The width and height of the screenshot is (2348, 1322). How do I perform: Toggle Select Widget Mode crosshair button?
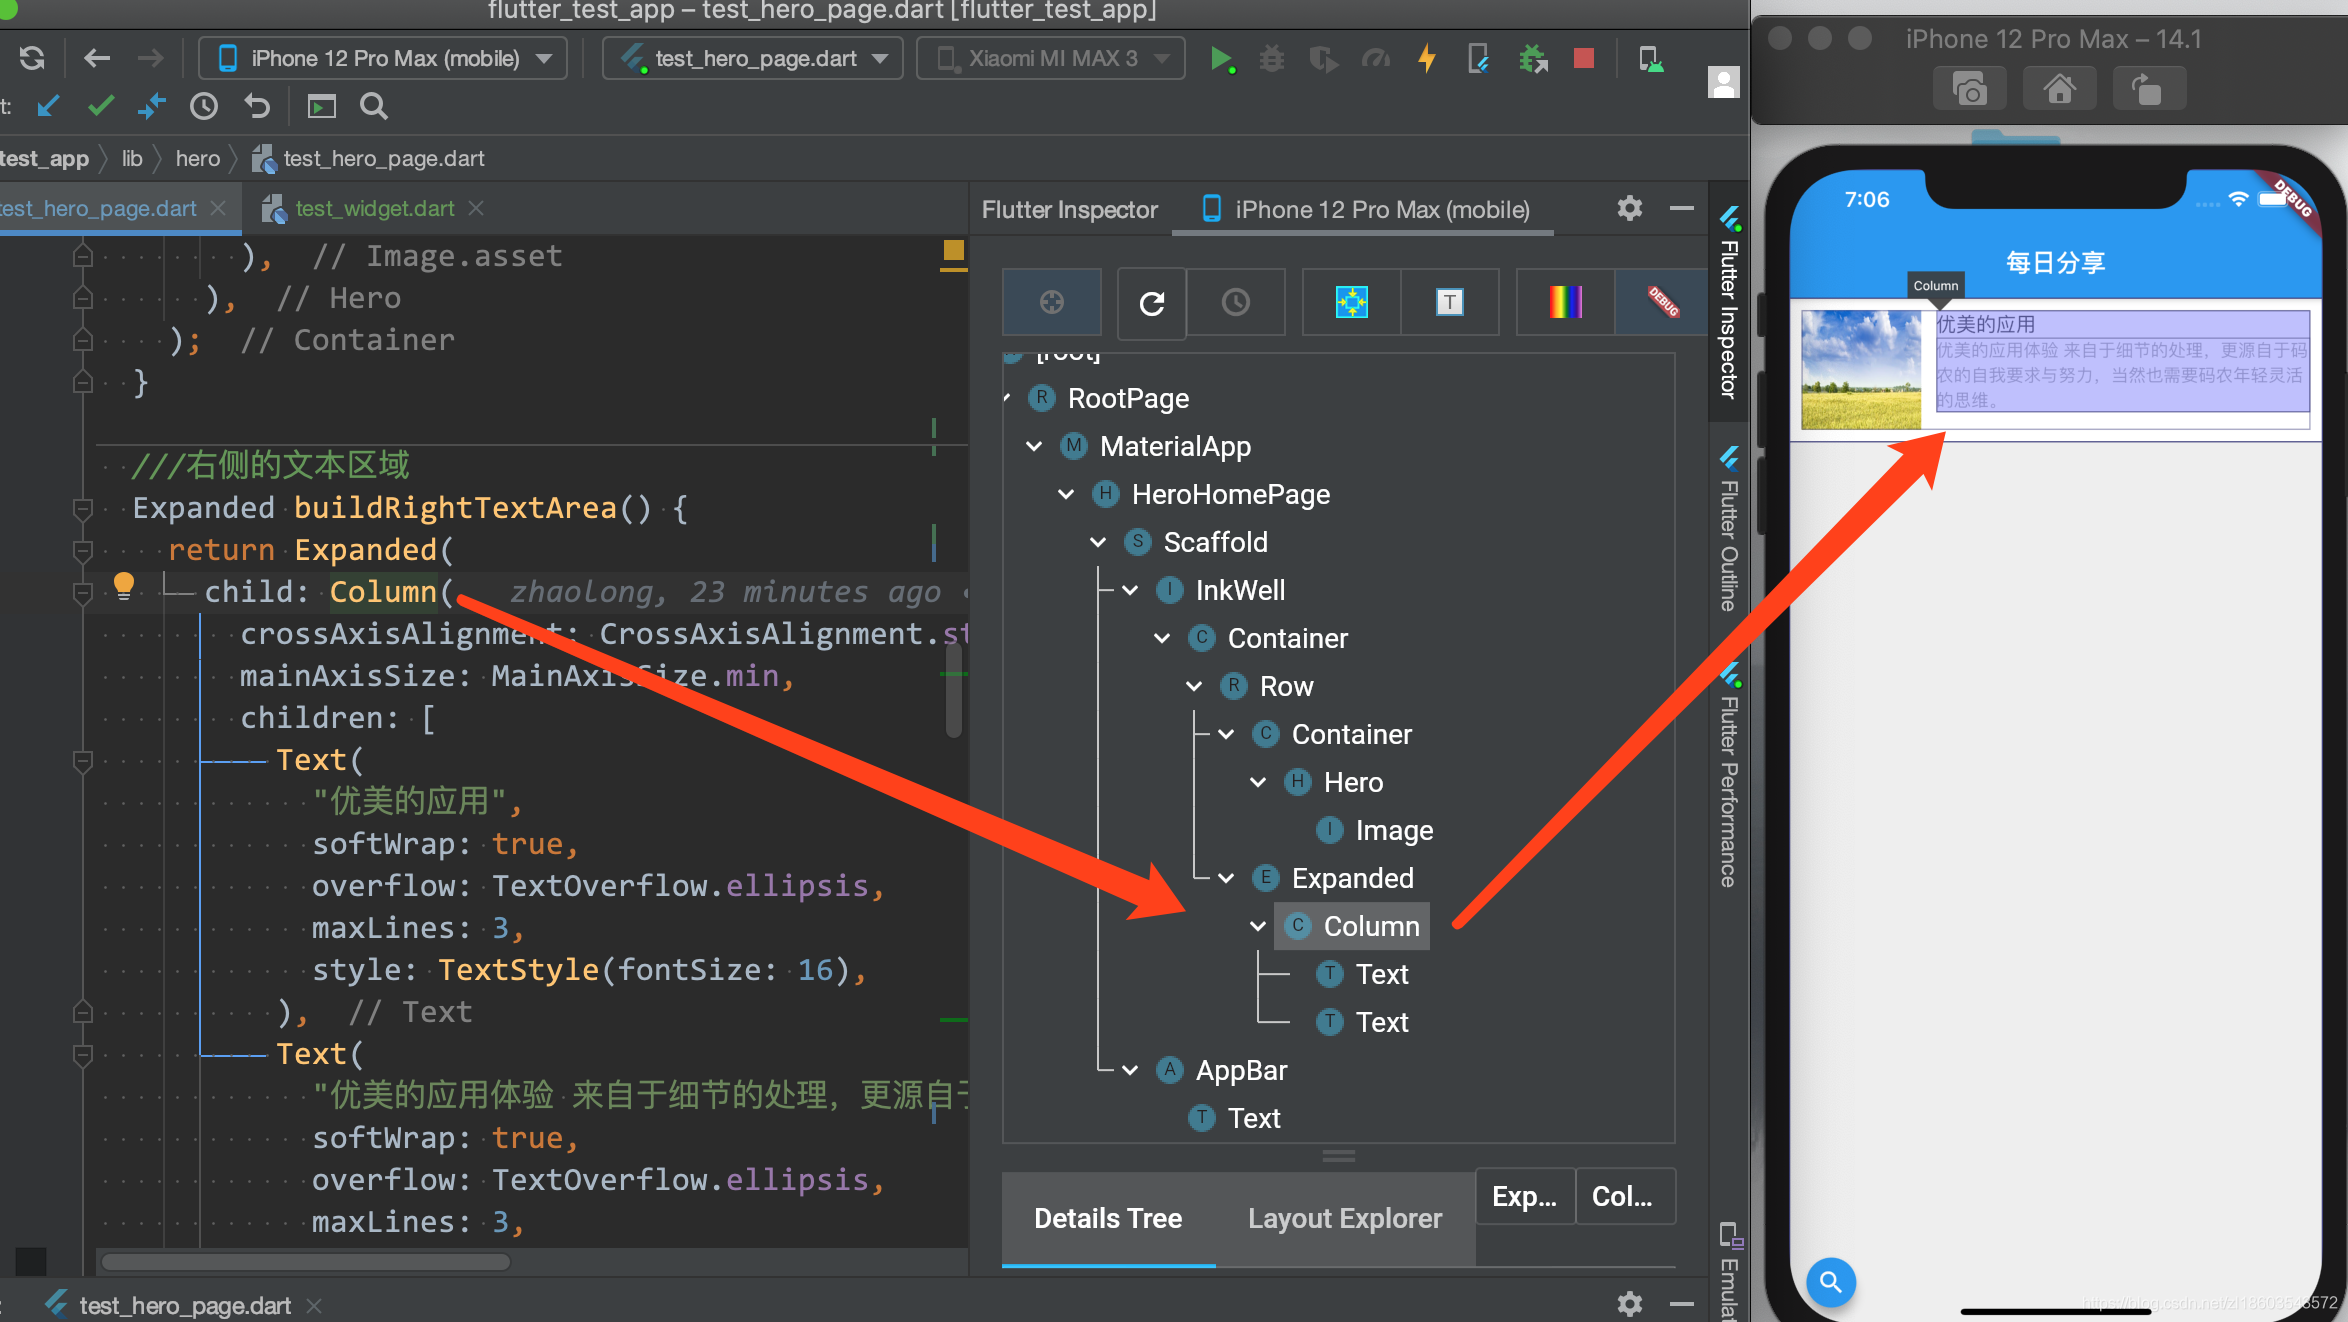[1052, 303]
